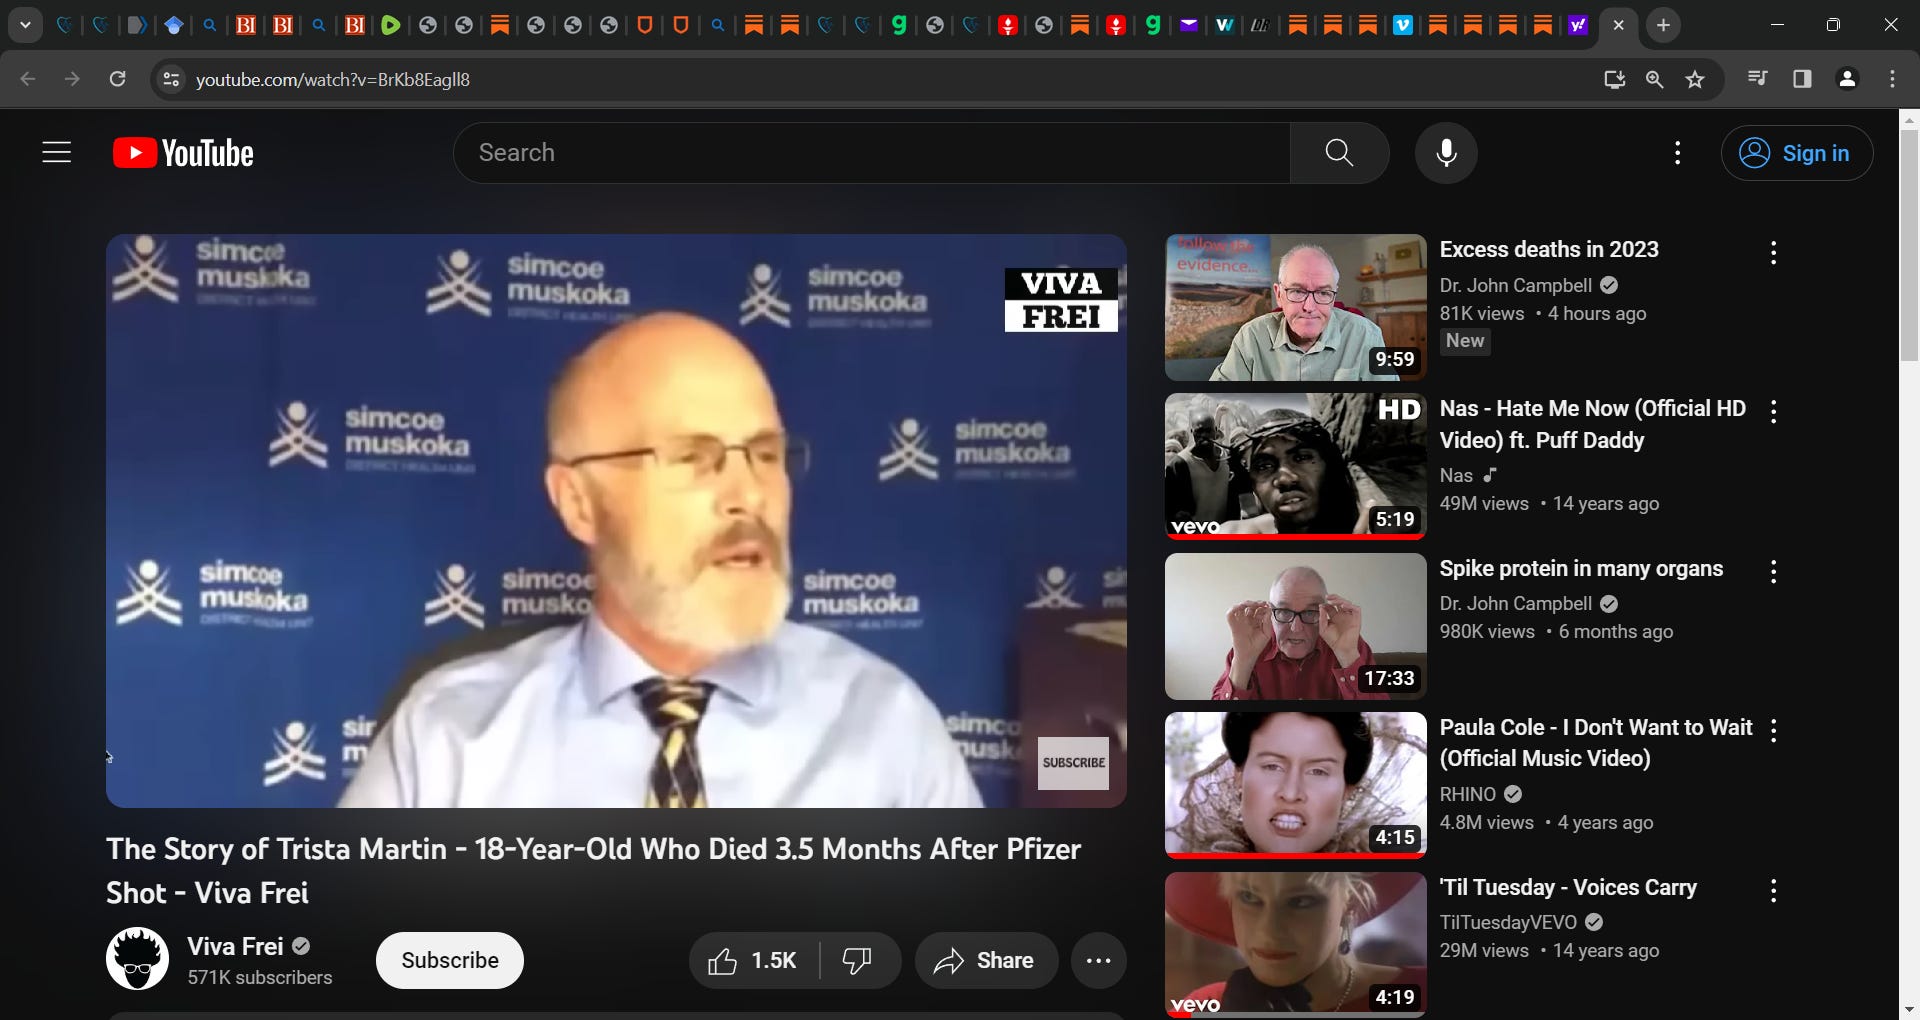Screen dimensions: 1920x1020
Task: Go forward in browser history
Action: pyautogui.click(x=72, y=79)
